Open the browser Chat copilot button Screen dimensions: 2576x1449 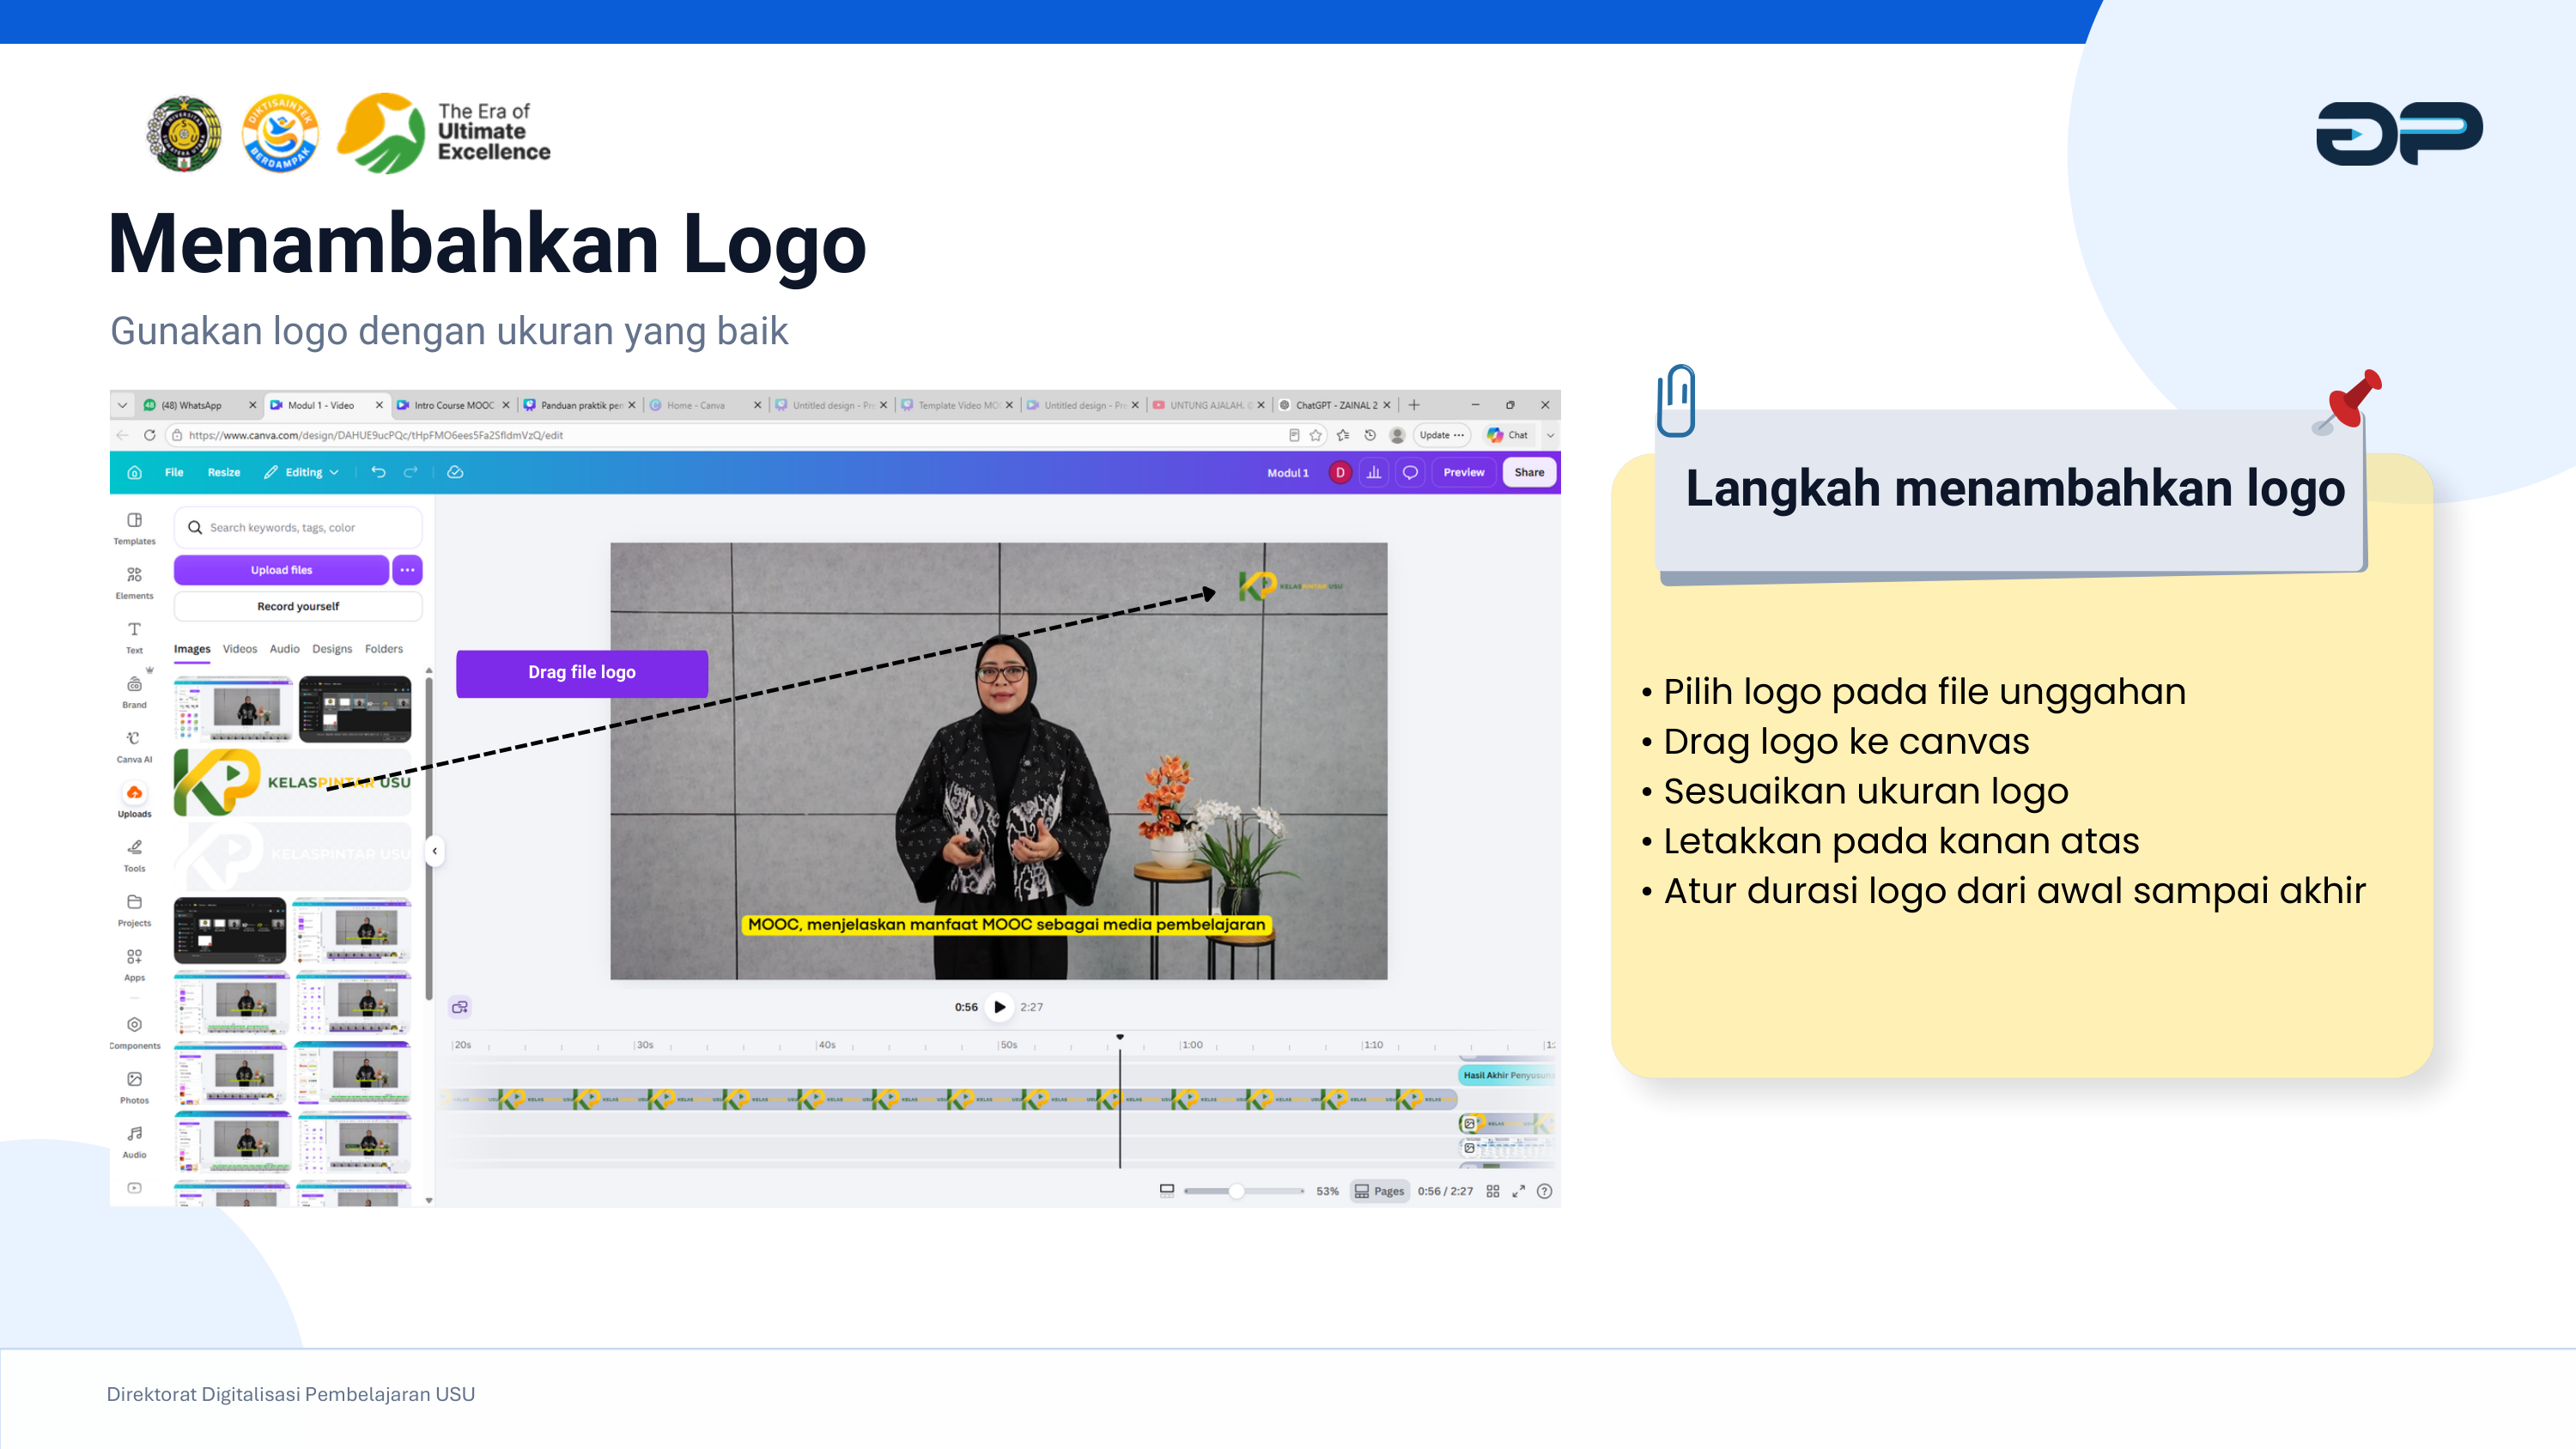(1508, 435)
